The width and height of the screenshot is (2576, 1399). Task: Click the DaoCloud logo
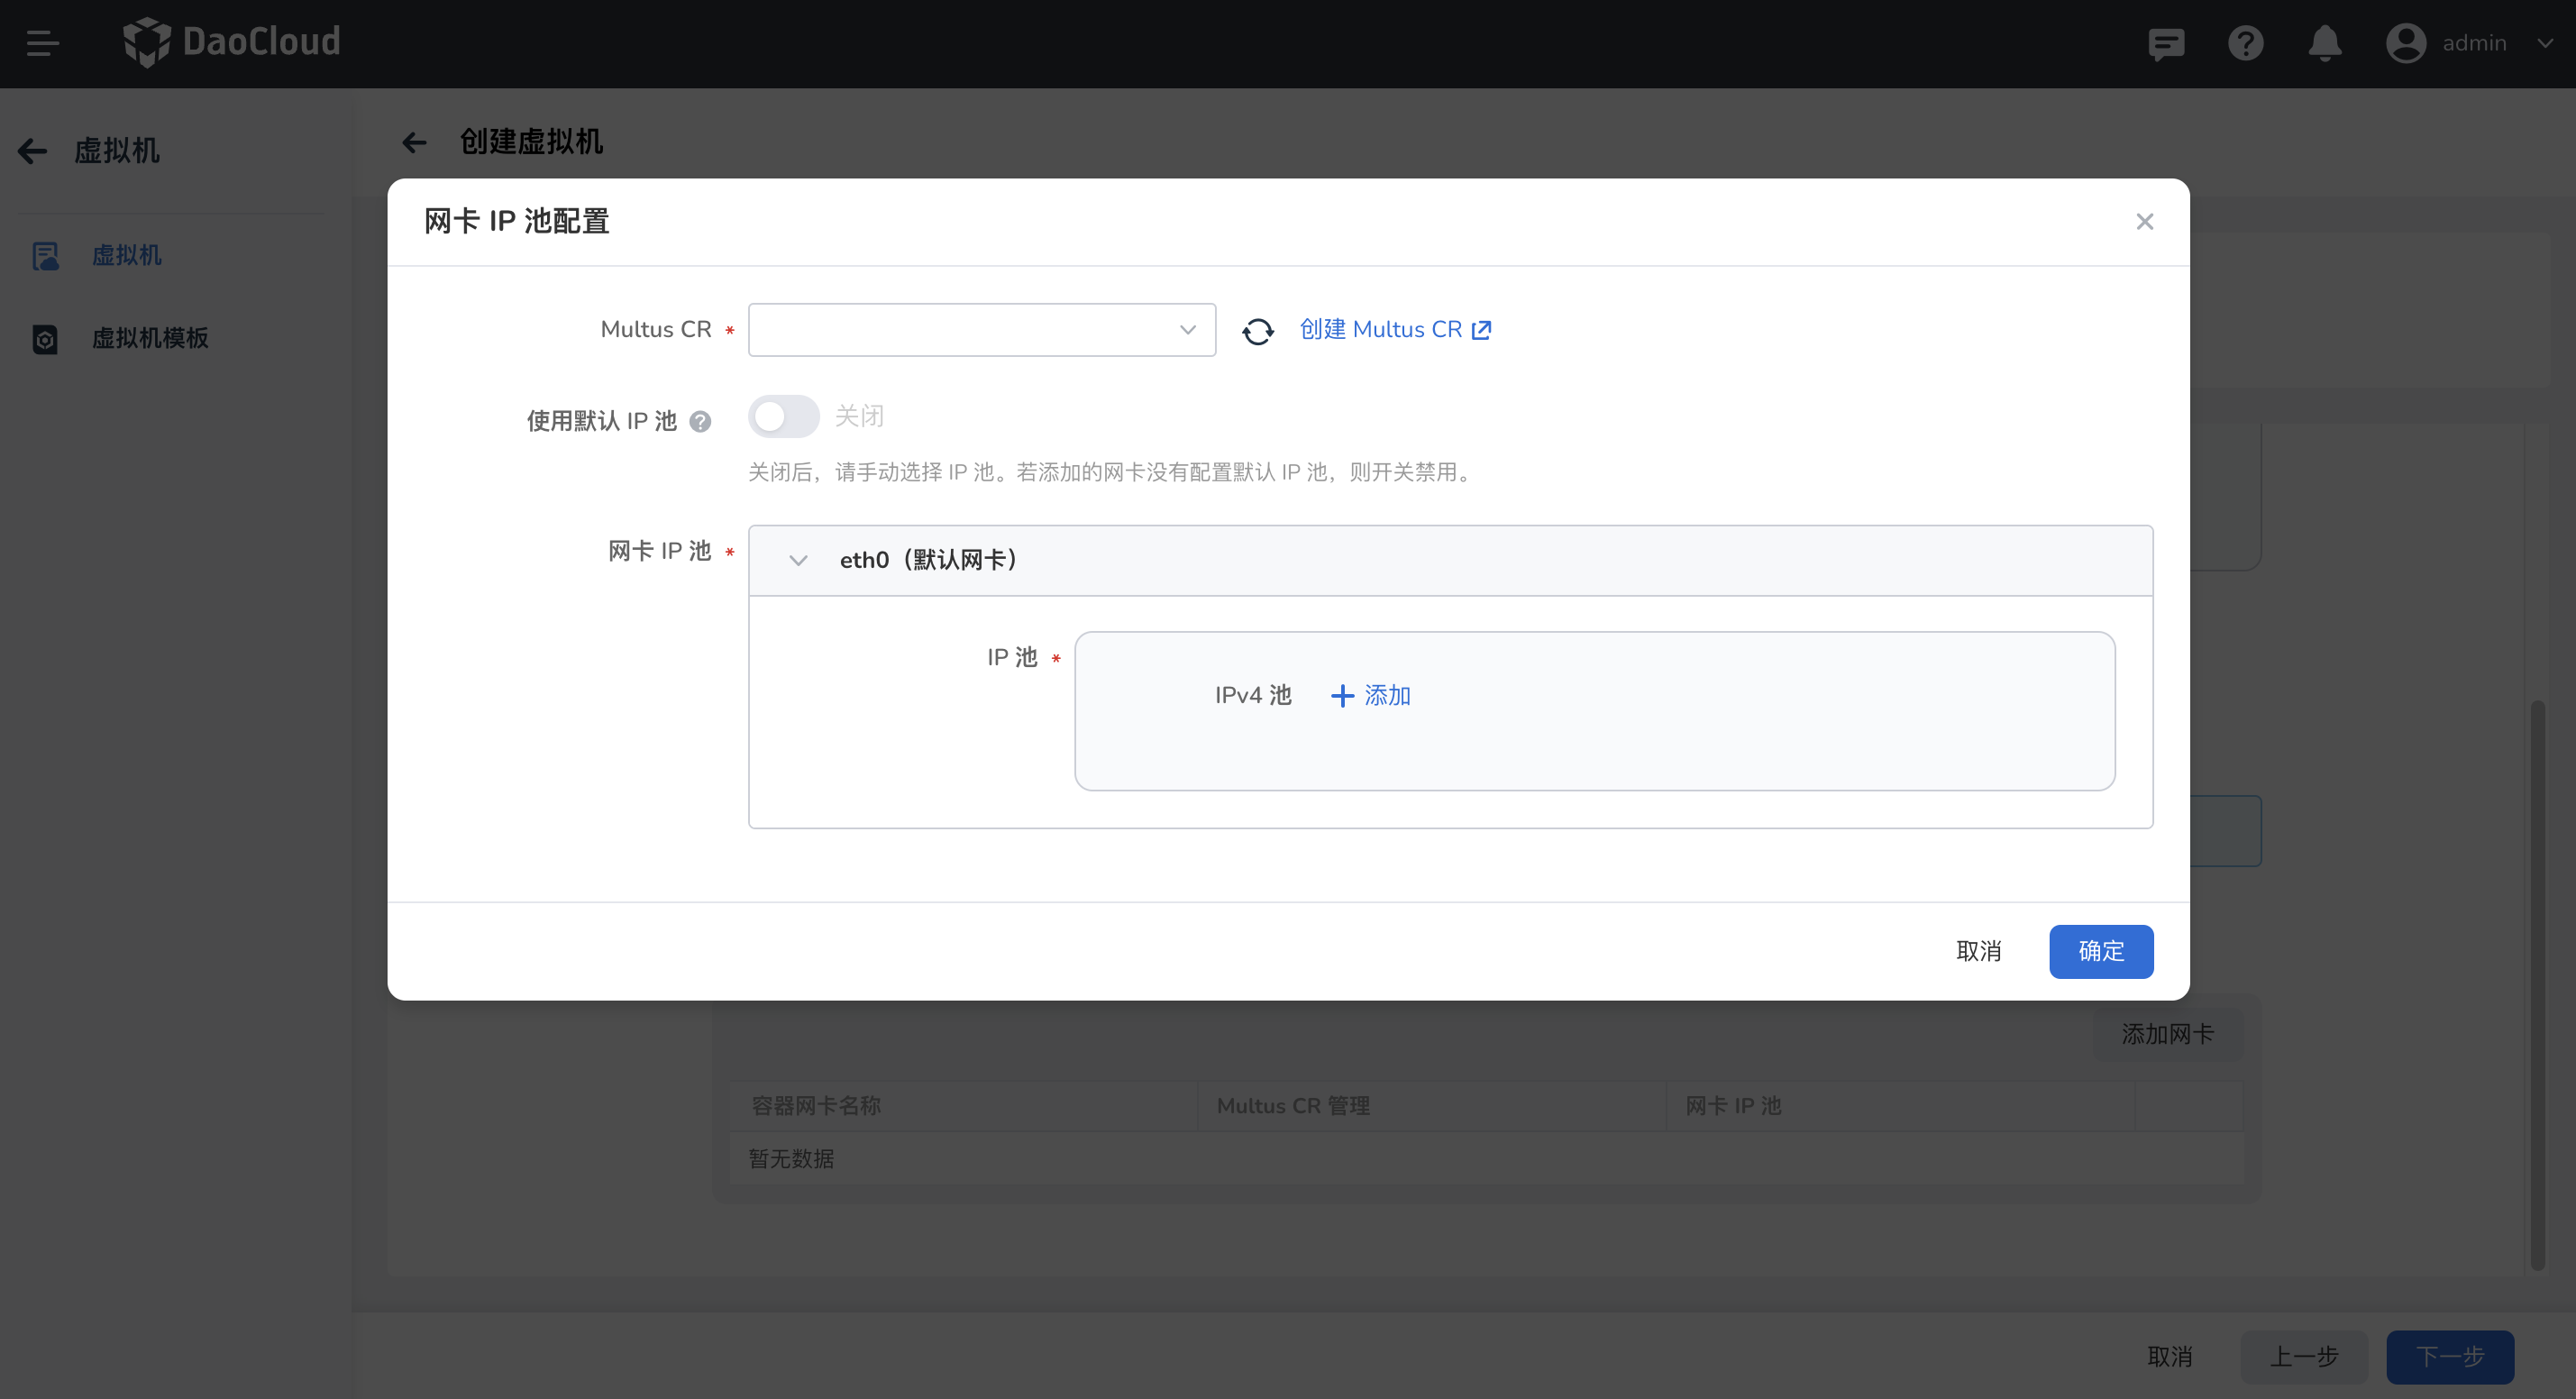[x=231, y=42]
